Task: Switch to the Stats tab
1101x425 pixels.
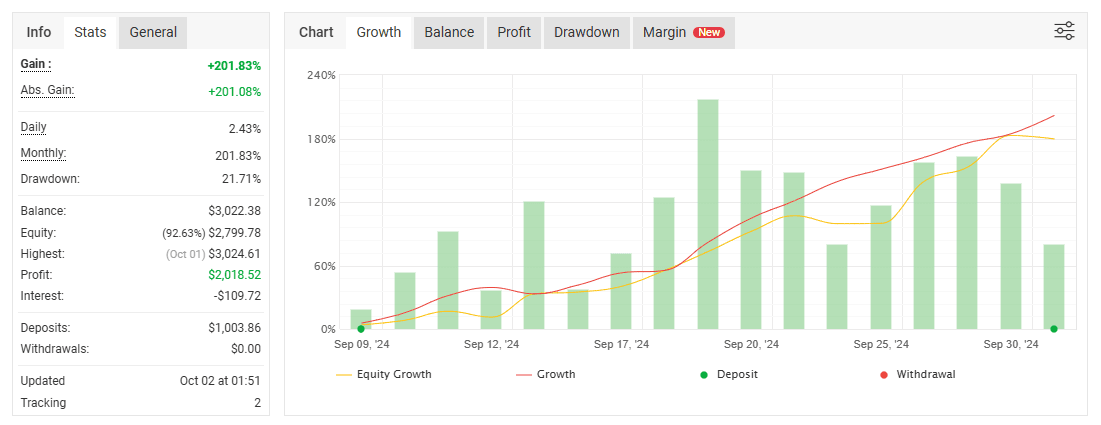Action: click(x=91, y=32)
